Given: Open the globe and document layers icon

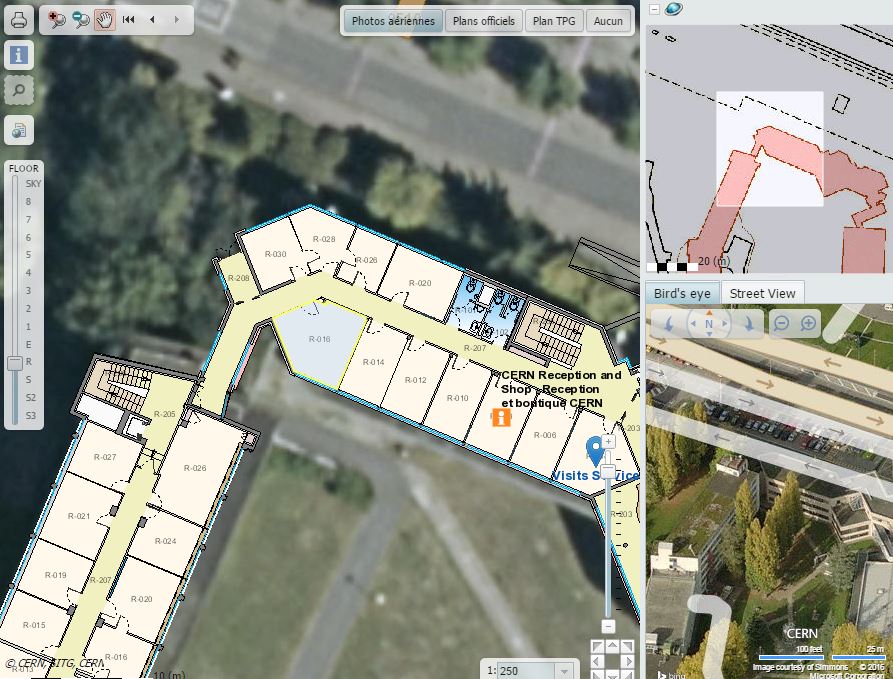Looking at the screenshot, I should click(19, 130).
